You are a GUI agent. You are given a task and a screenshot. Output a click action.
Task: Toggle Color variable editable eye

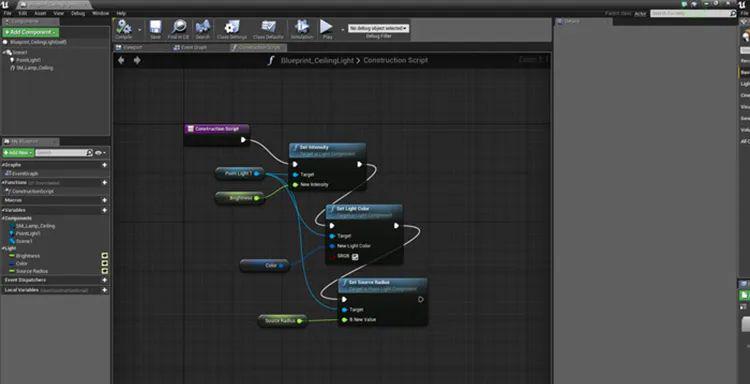click(x=105, y=263)
